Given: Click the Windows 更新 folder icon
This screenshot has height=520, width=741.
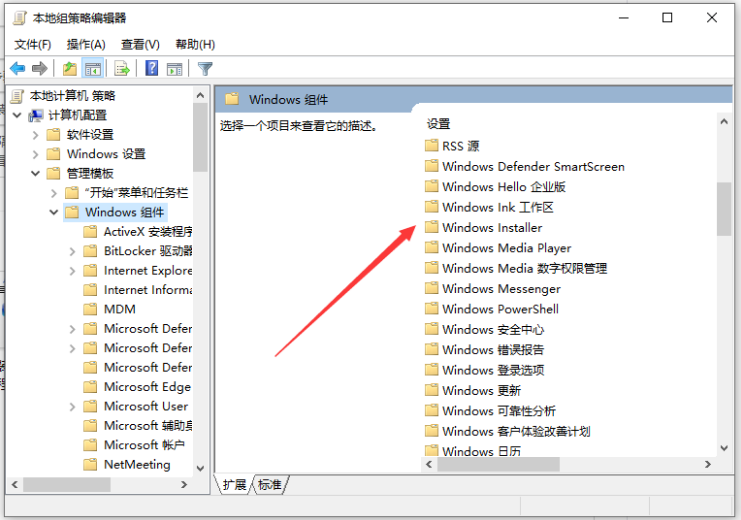Looking at the screenshot, I should pos(431,390).
